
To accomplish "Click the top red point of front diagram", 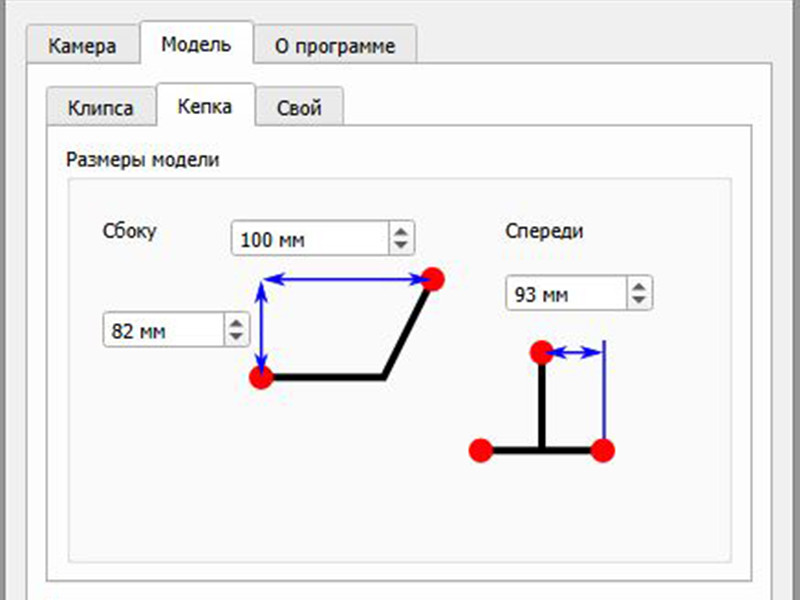I will [x=541, y=351].
